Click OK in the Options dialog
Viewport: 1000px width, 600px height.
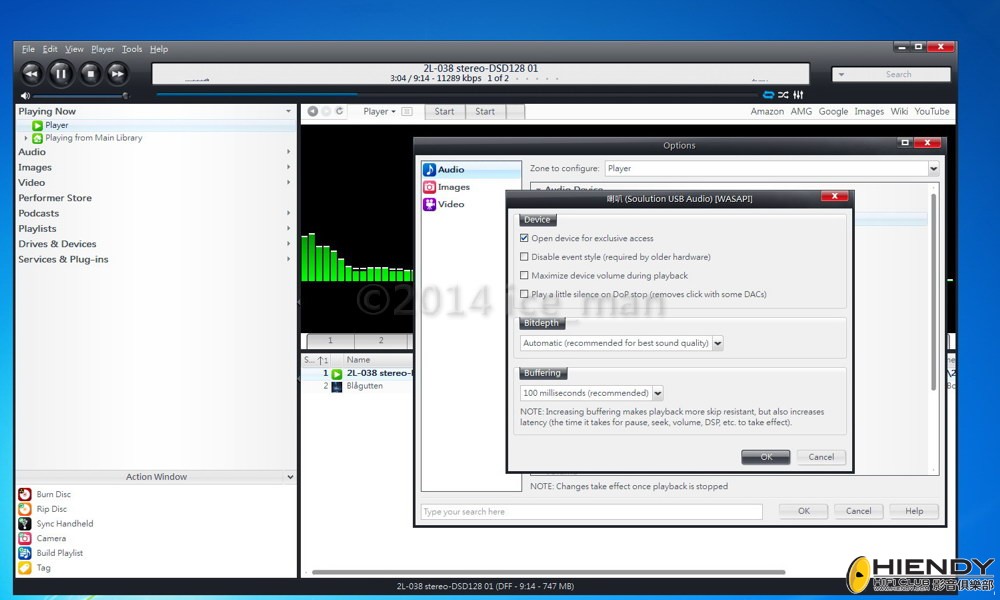[x=804, y=511]
